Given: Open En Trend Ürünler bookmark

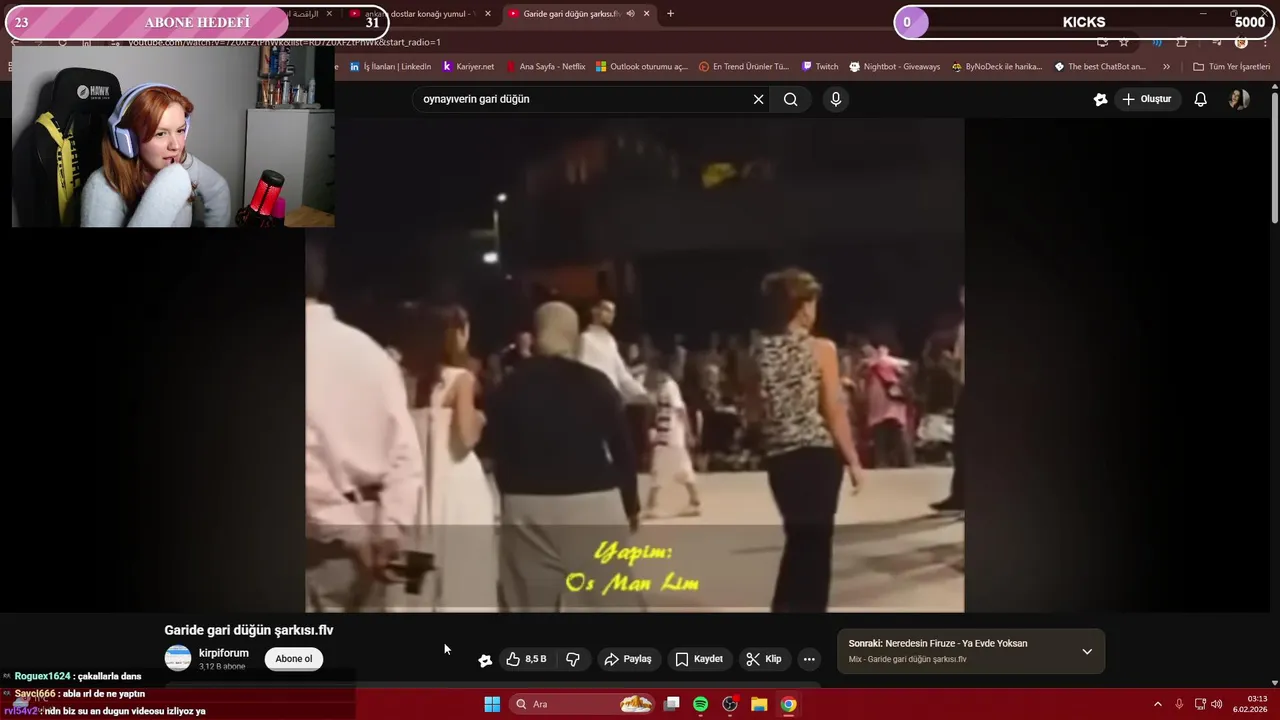Looking at the screenshot, I should tap(744, 67).
